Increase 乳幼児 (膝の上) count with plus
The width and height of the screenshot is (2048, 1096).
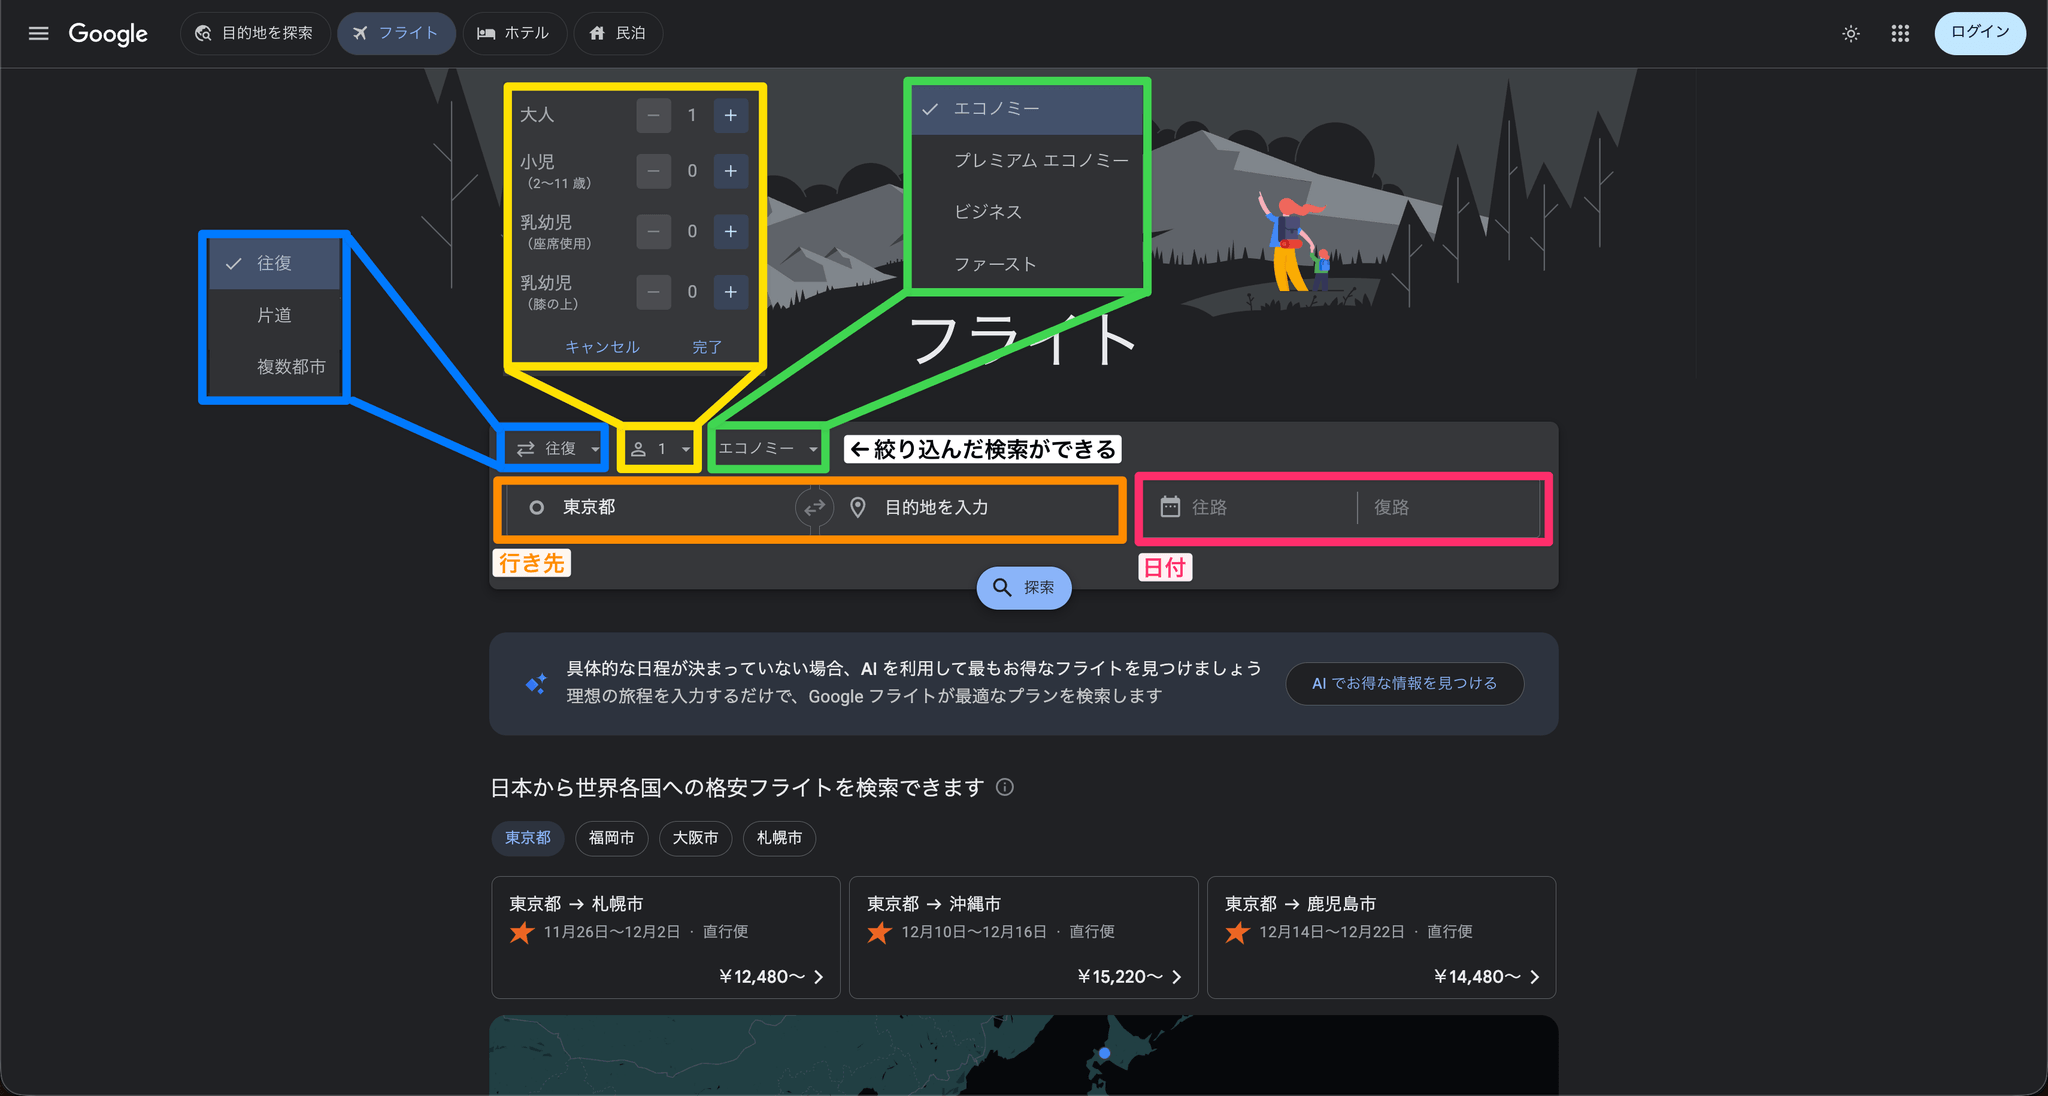(x=731, y=292)
